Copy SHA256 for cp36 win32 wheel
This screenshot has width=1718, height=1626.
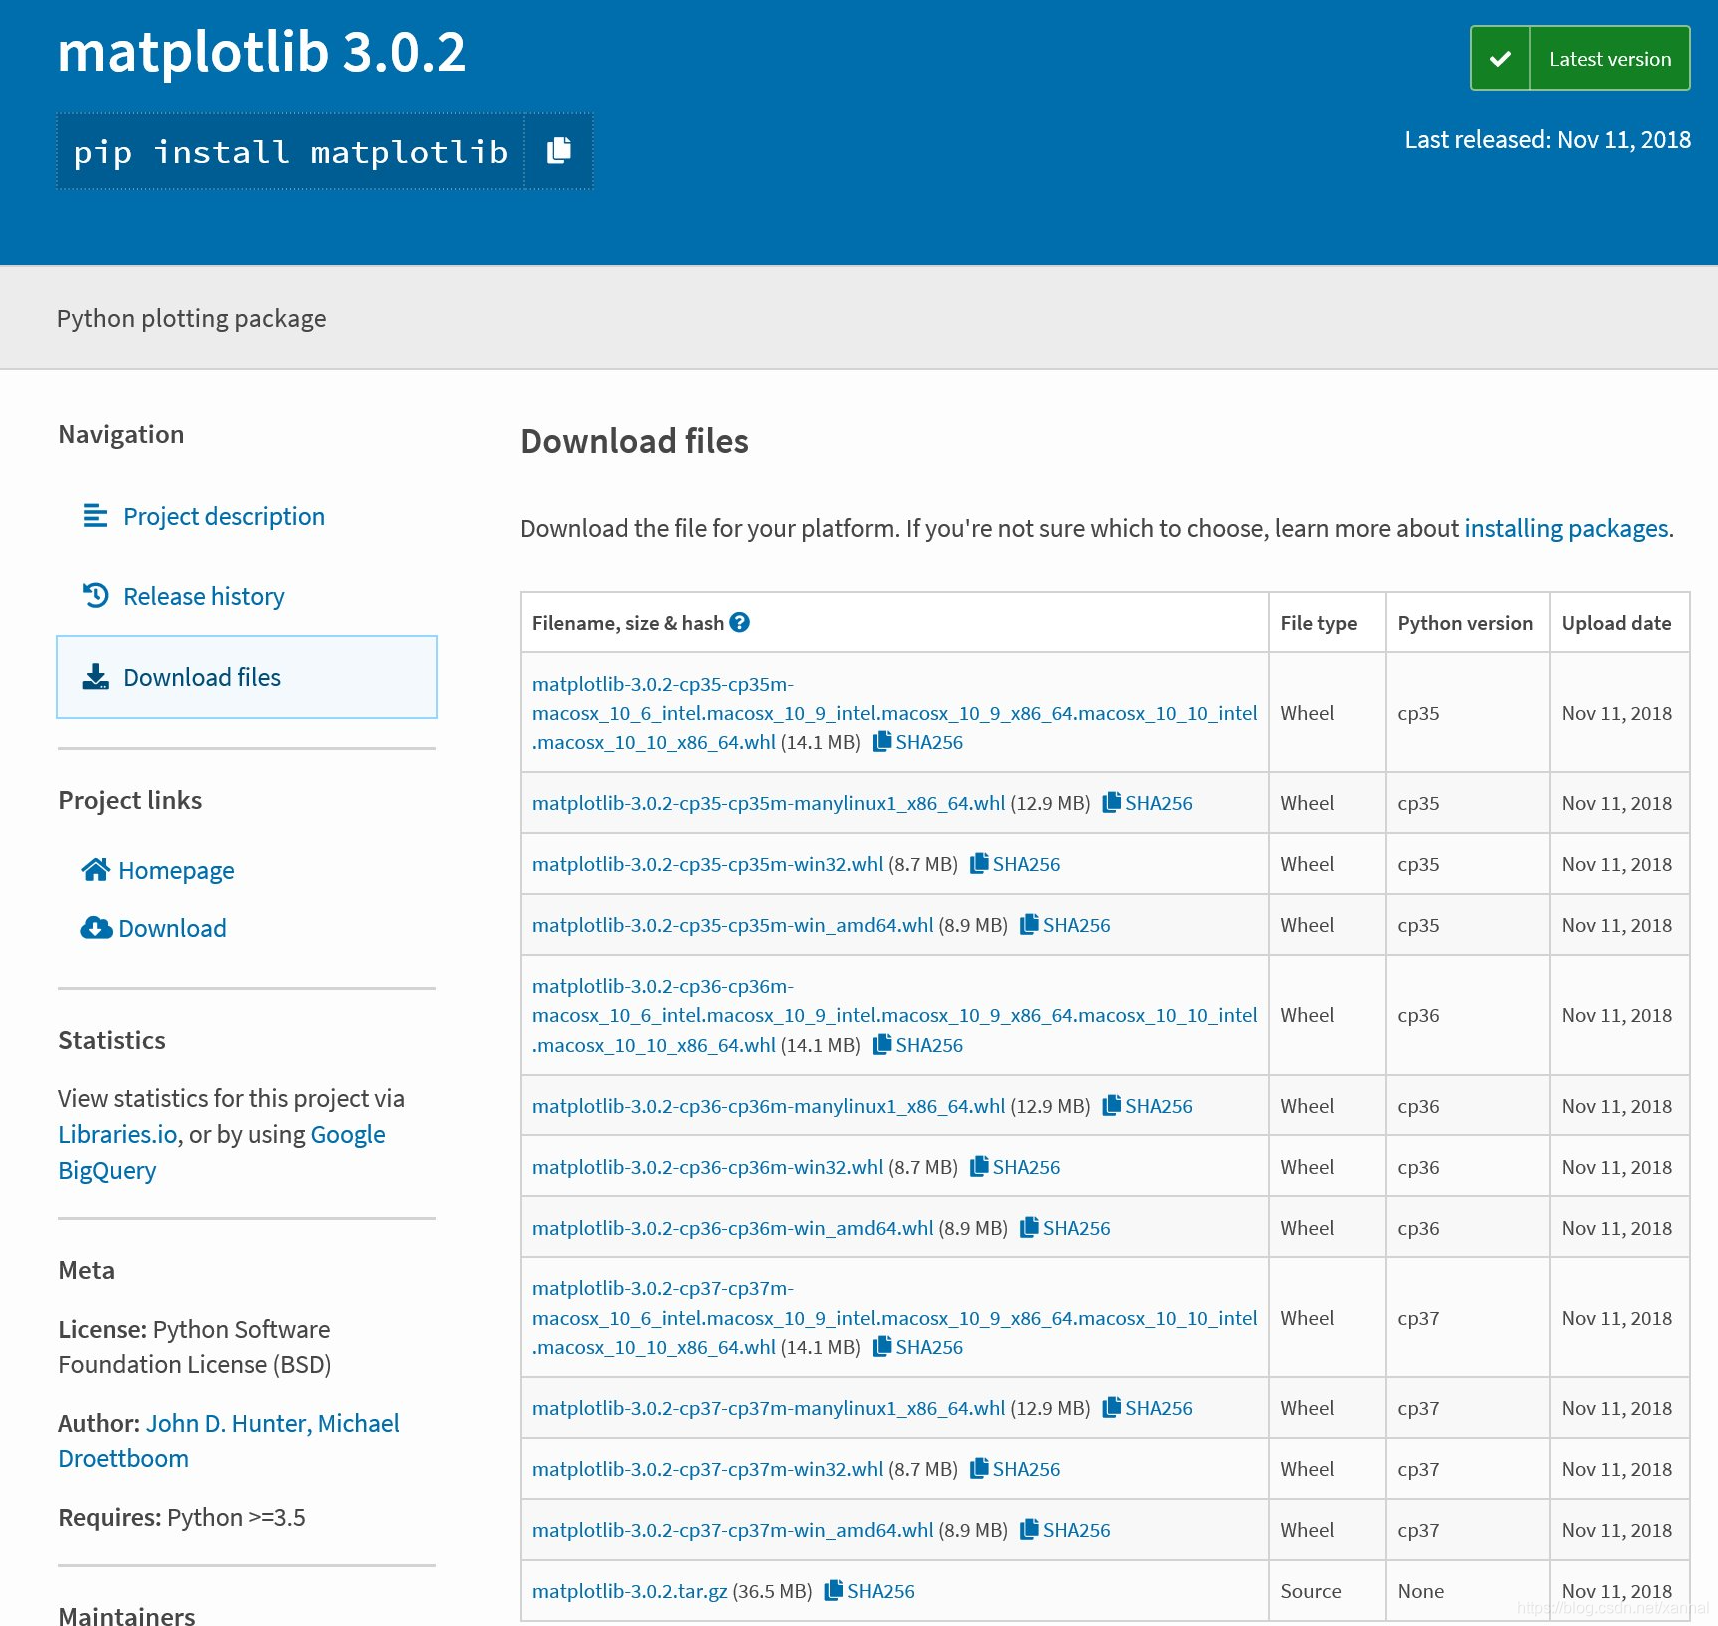pos(1015,1167)
